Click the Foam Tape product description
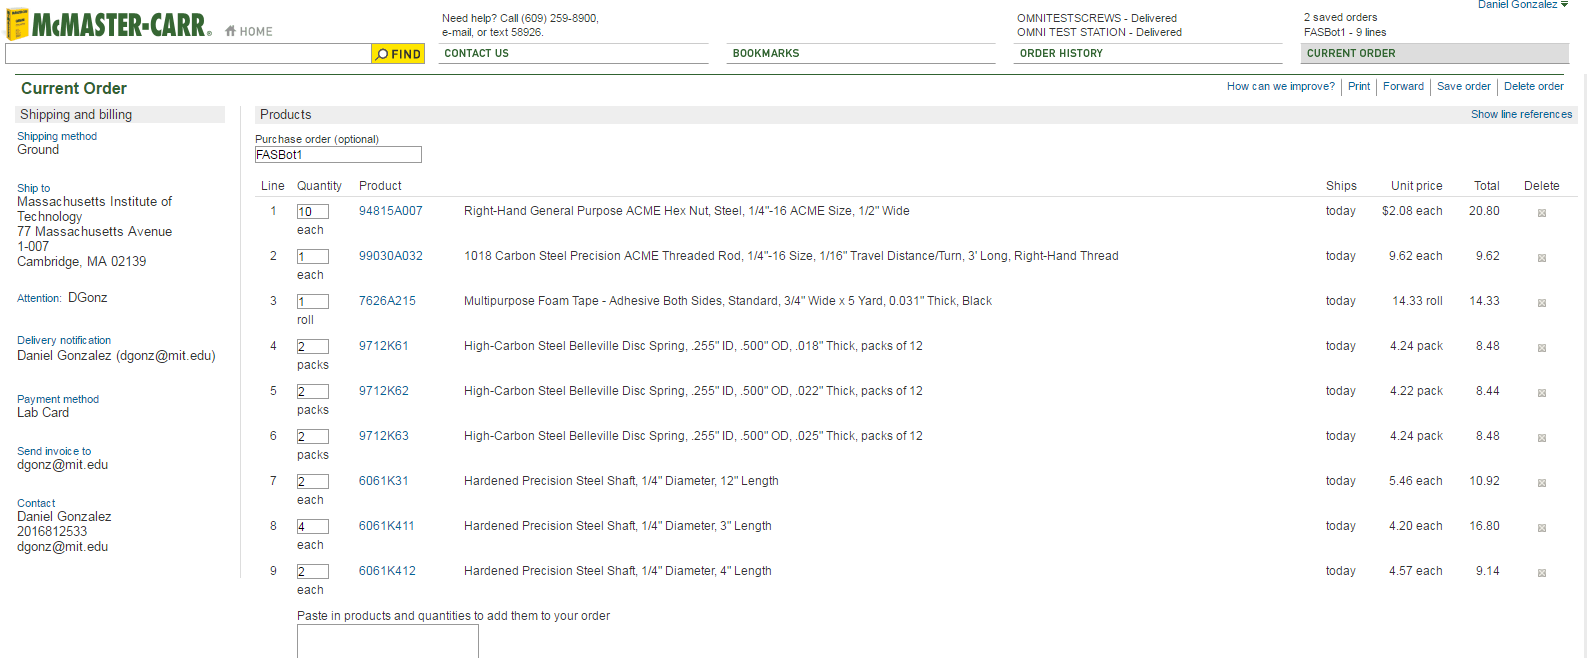This screenshot has width=1587, height=658. coord(728,301)
